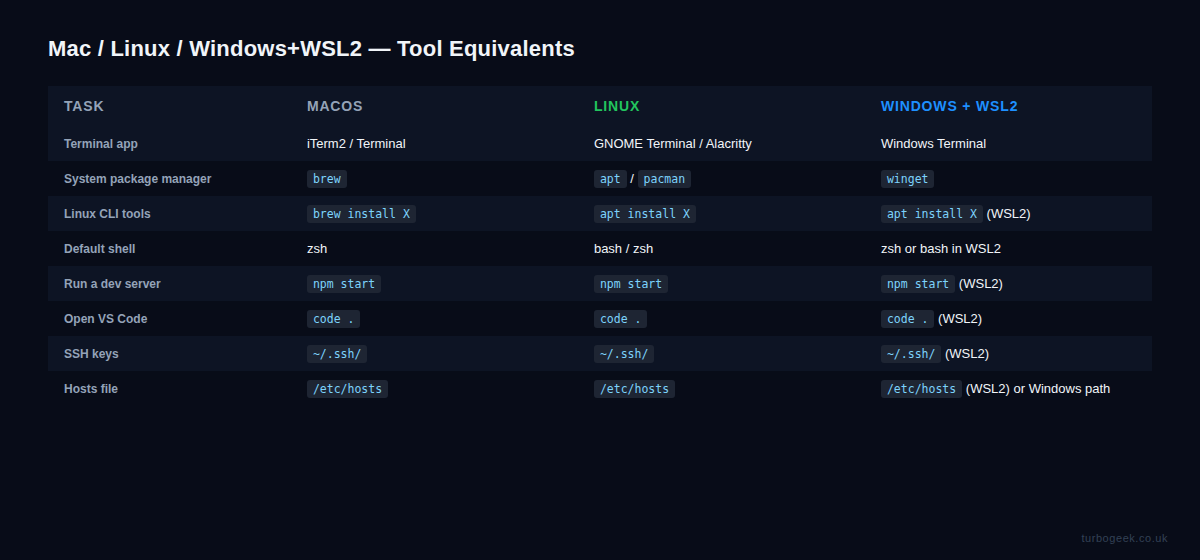Click 'npm start' in Windows + WSL2 column

(918, 284)
